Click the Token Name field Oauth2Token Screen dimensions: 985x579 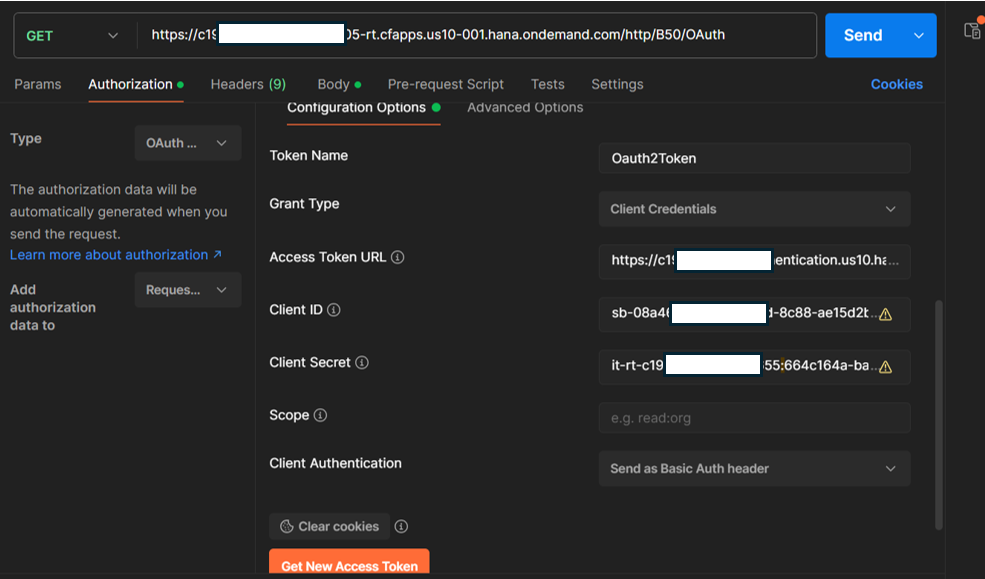pos(754,158)
